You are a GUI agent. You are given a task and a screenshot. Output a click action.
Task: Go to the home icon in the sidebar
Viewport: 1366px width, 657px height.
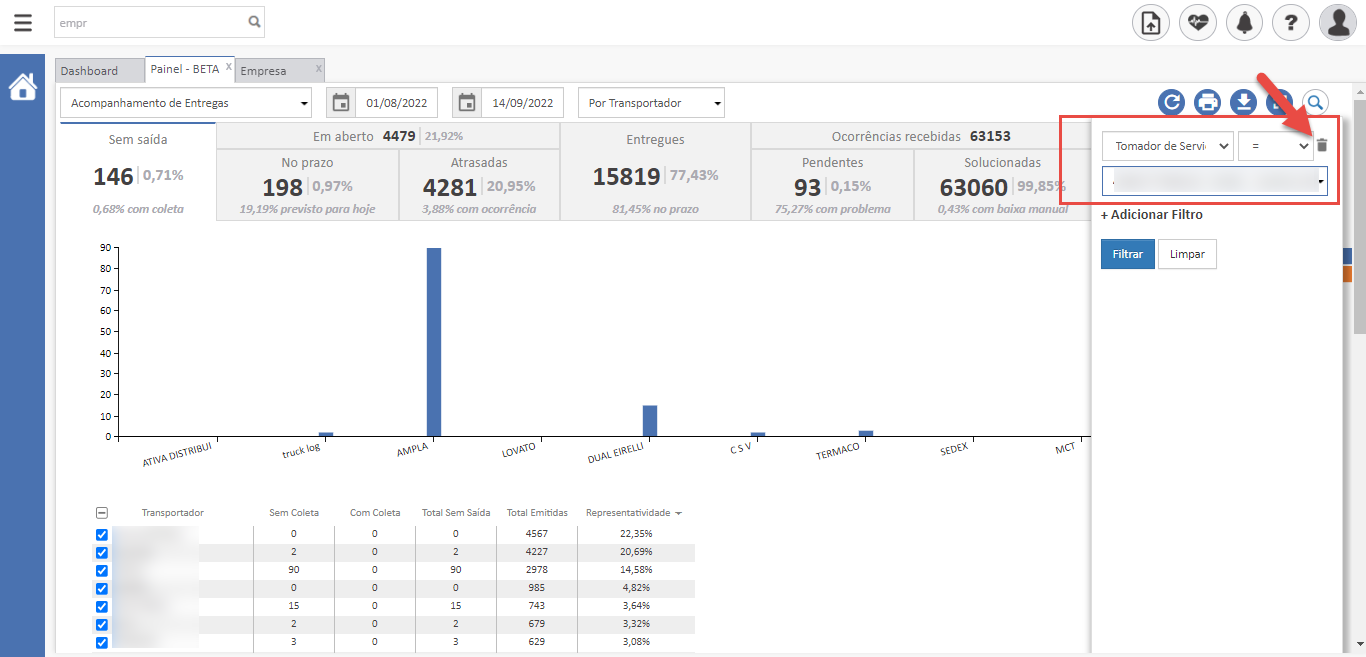coord(22,87)
